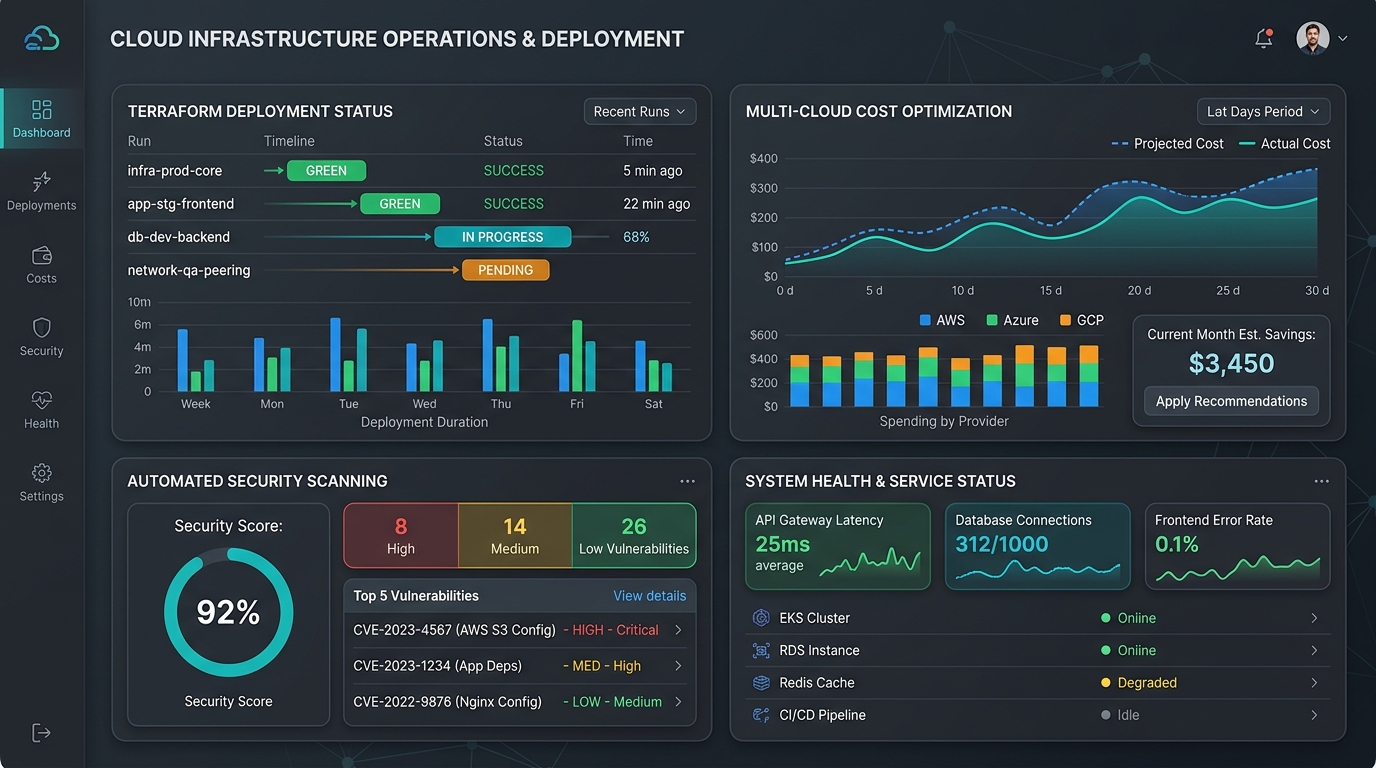The height and width of the screenshot is (768, 1376).
Task: Click the 68% progress value
Action: pyautogui.click(x=636, y=237)
